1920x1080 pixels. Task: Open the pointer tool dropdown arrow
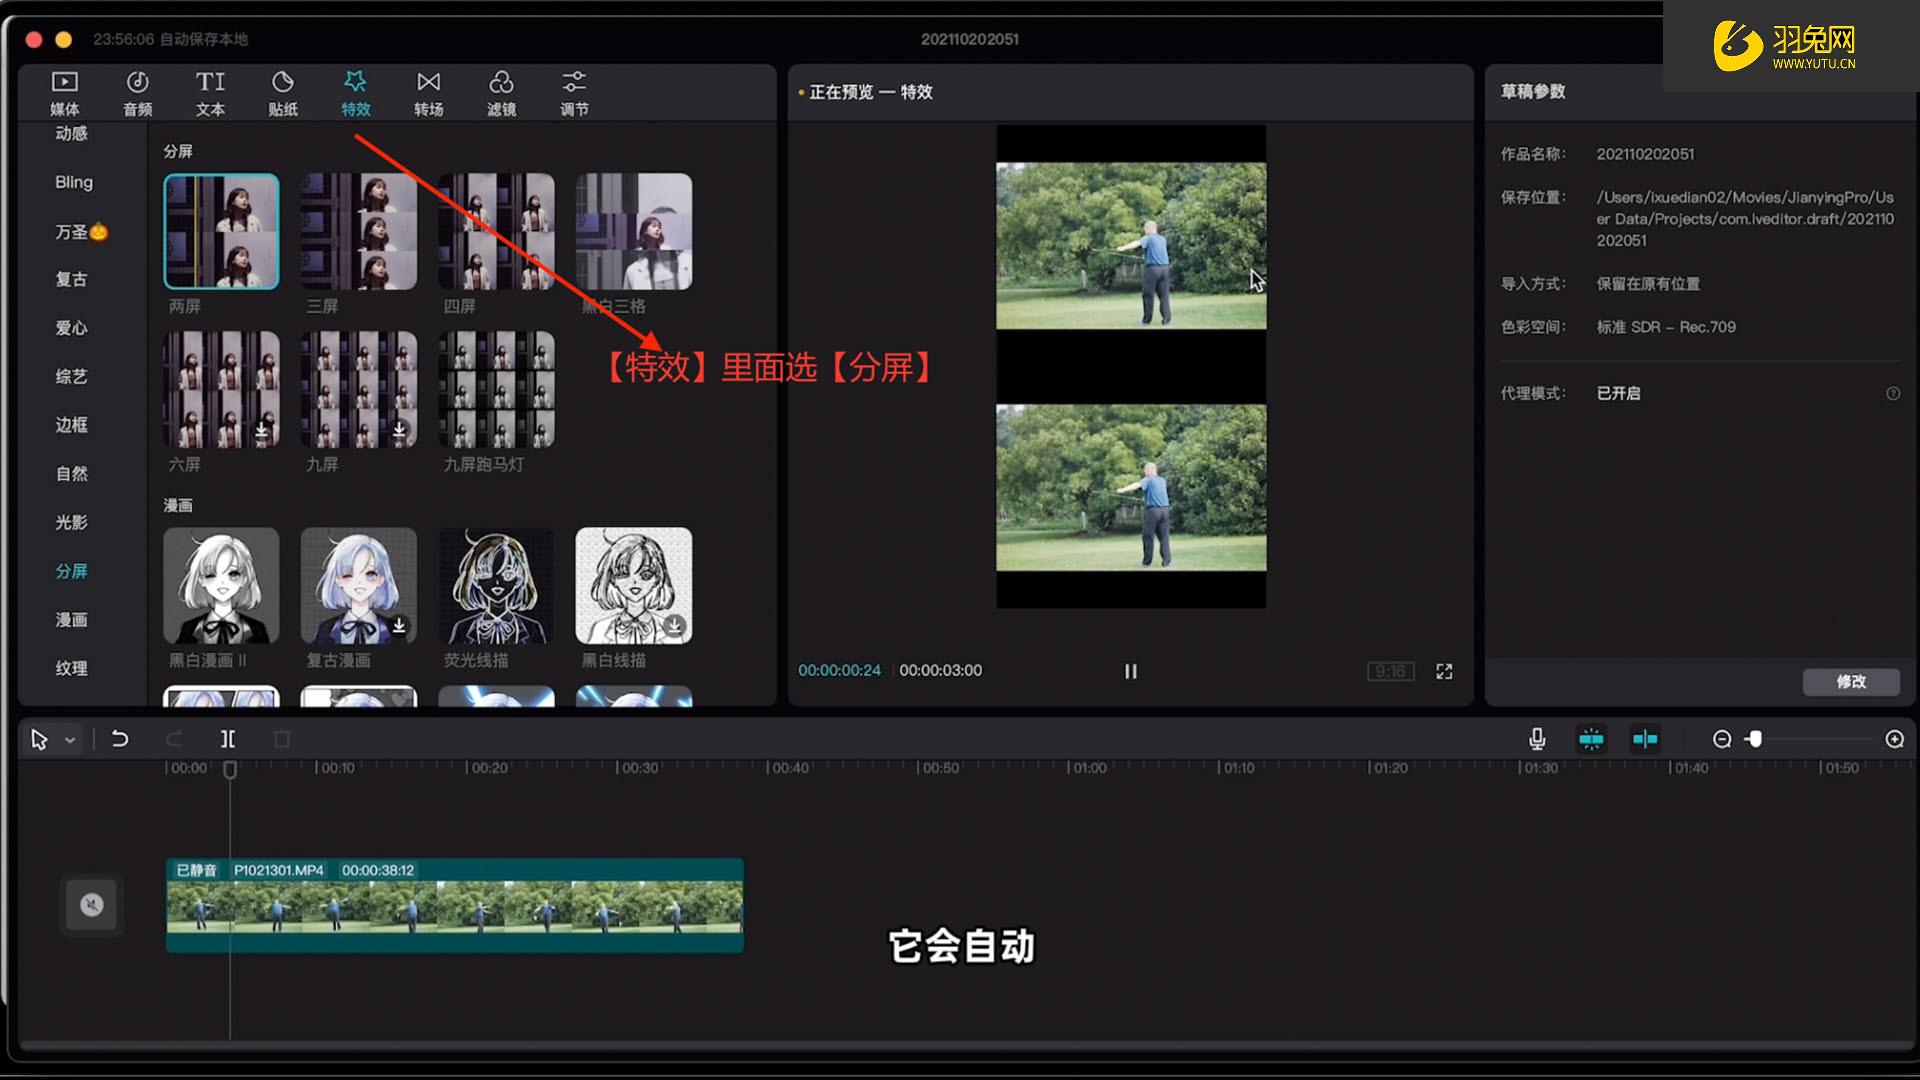tap(70, 740)
